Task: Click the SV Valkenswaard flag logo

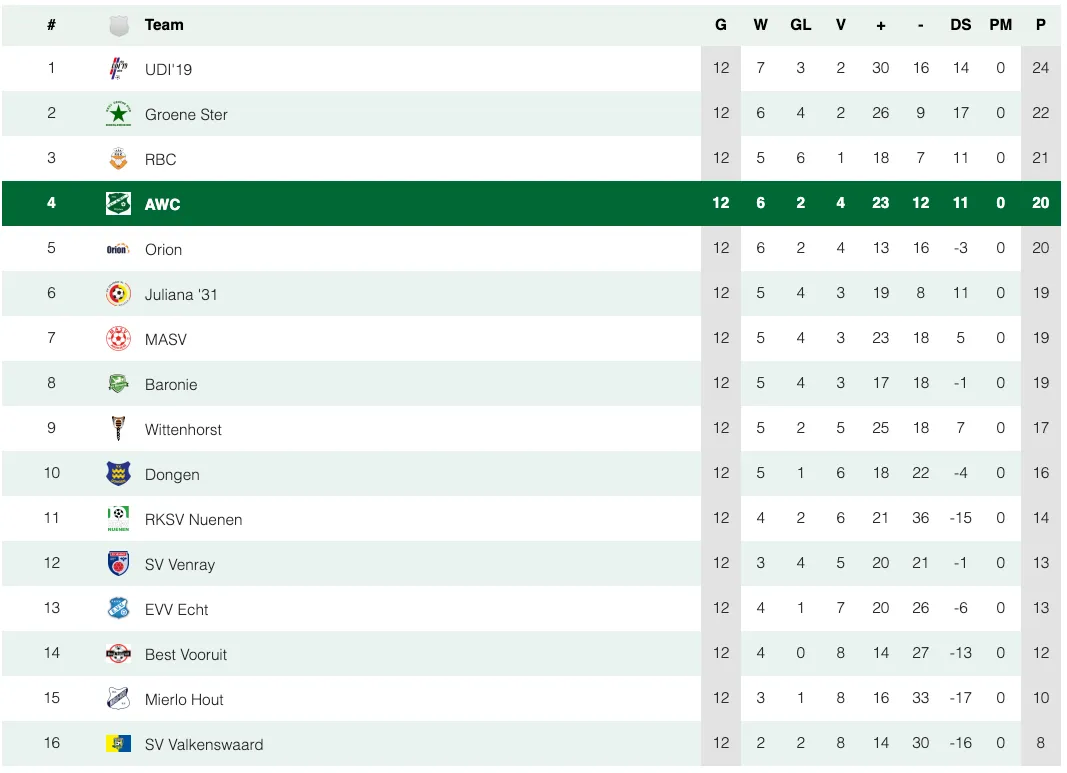Action: 118,744
